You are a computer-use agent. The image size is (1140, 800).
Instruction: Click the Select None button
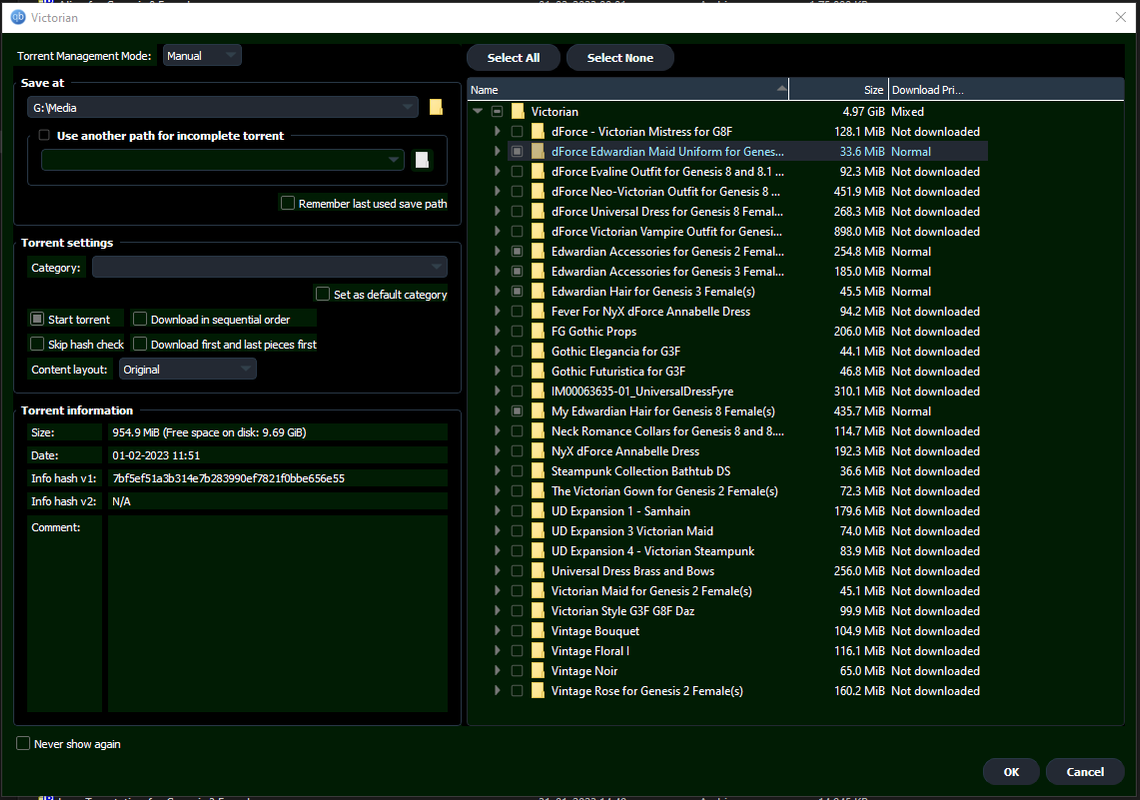click(620, 57)
